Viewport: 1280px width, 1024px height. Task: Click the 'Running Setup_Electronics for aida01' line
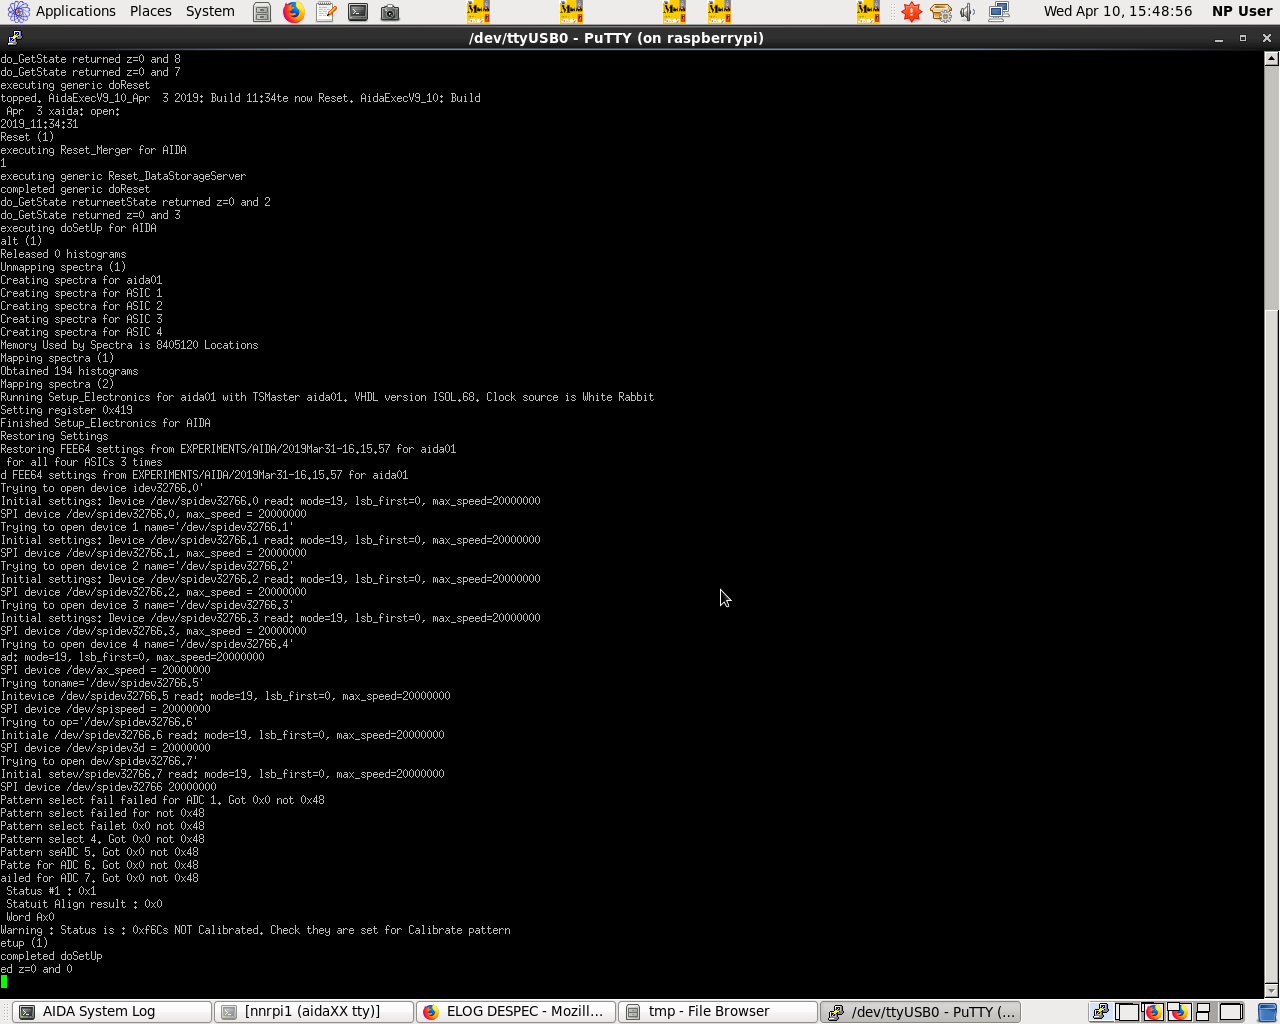327,397
